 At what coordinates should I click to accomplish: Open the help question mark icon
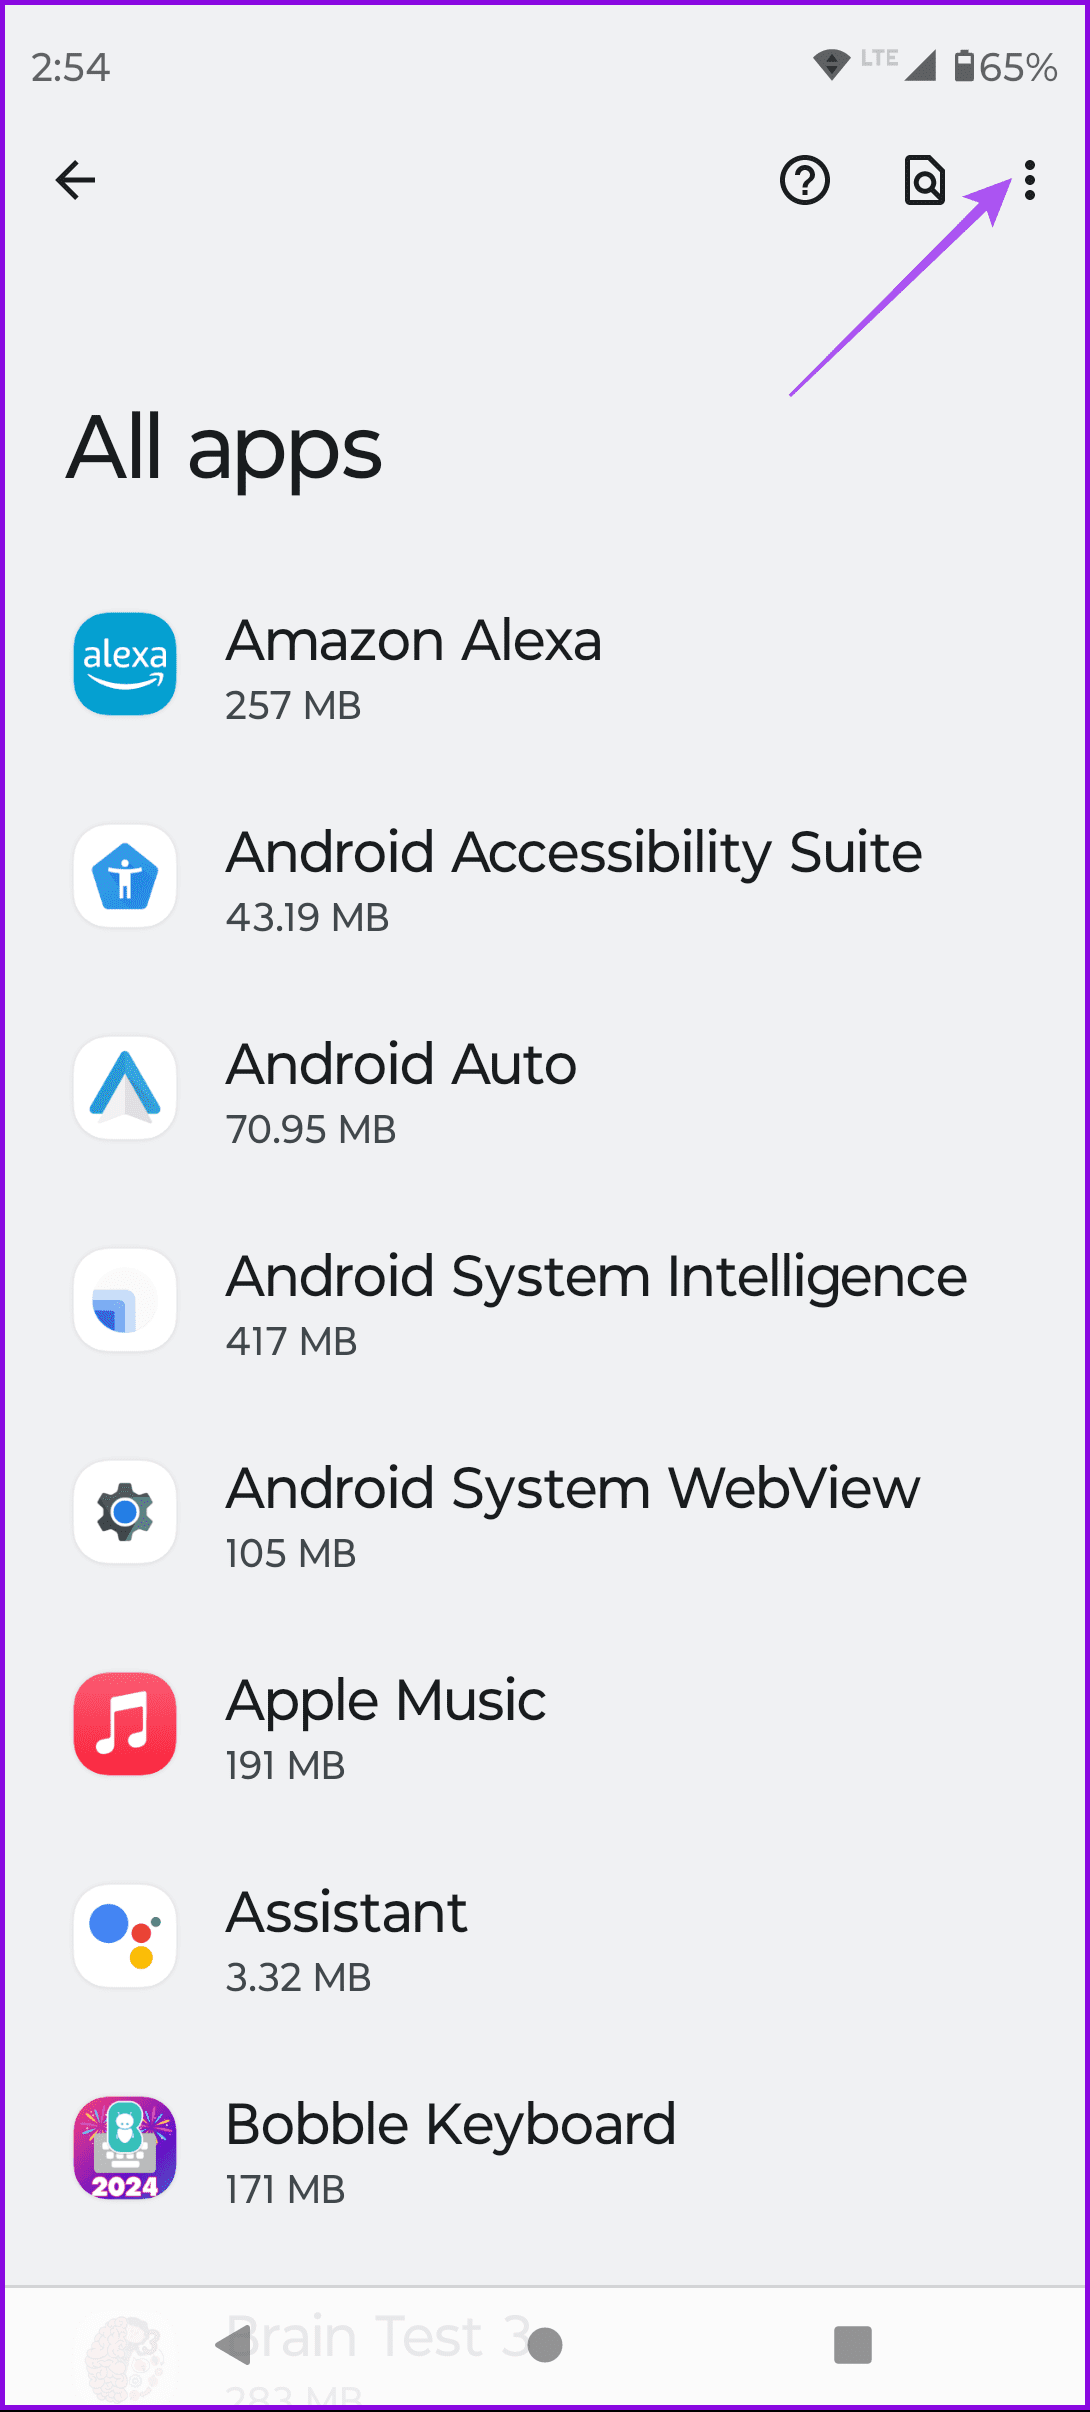click(805, 181)
